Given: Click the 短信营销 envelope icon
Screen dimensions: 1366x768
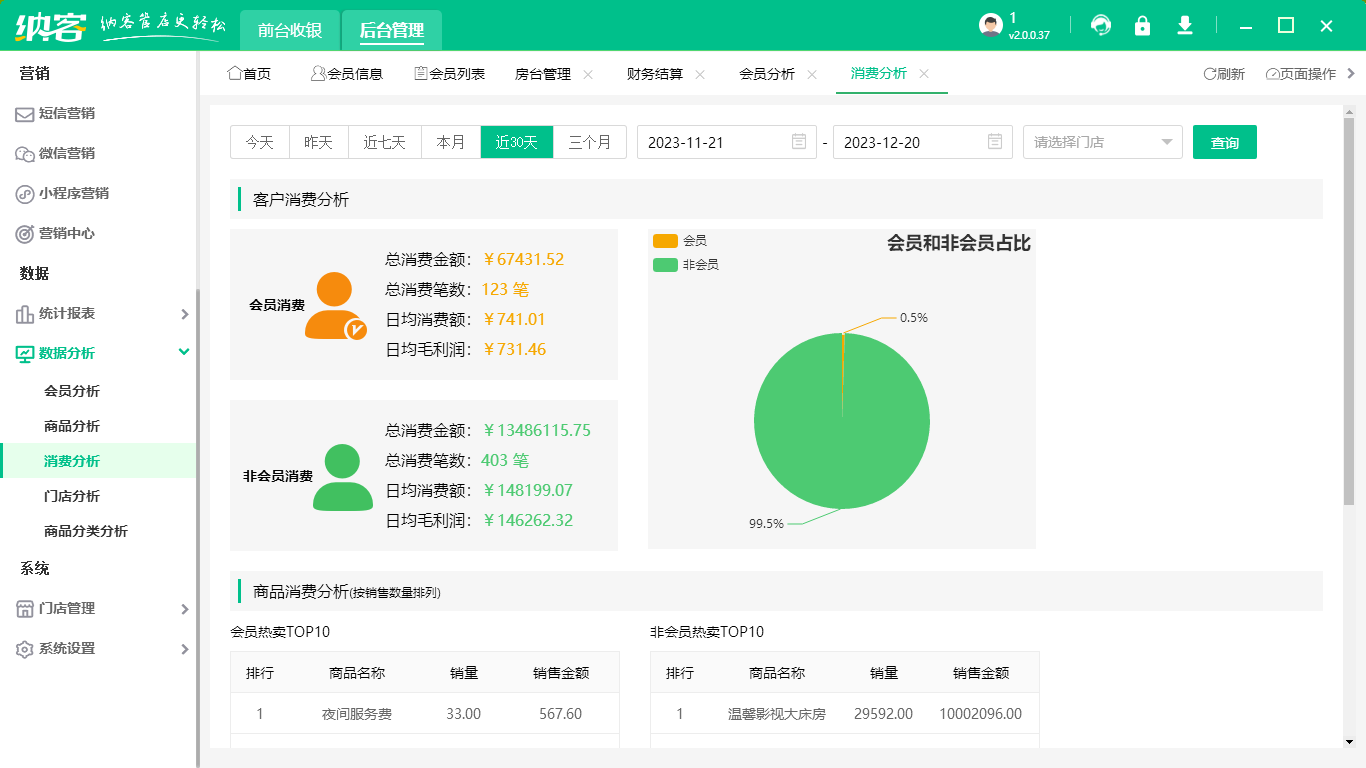Looking at the screenshot, I should coord(25,114).
